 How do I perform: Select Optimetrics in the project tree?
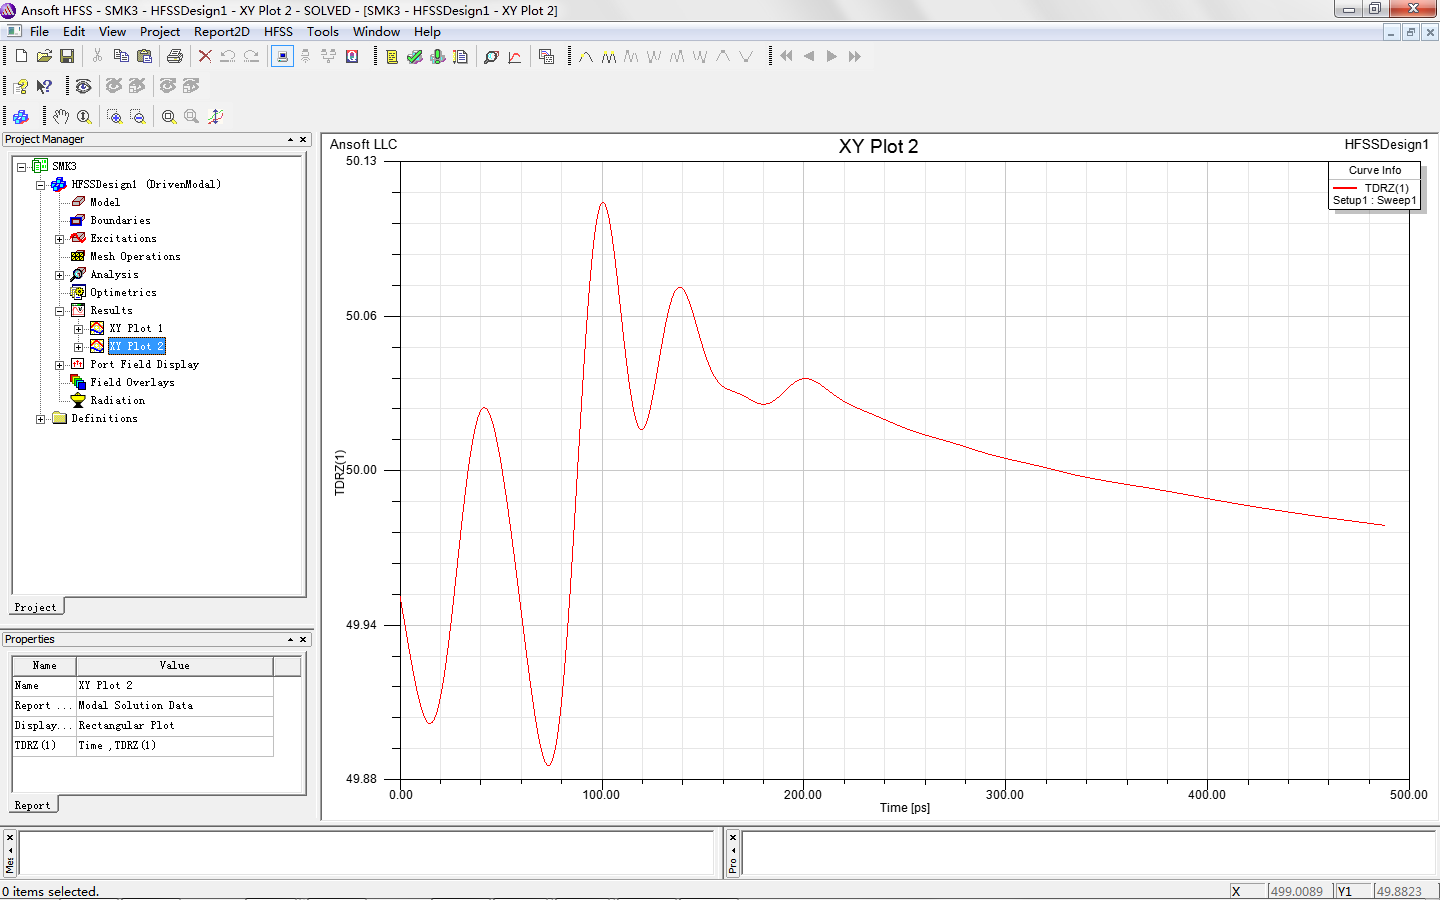123,293
